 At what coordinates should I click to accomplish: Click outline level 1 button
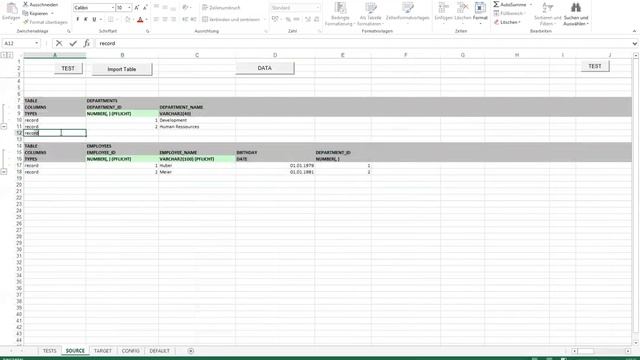point(4,55)
